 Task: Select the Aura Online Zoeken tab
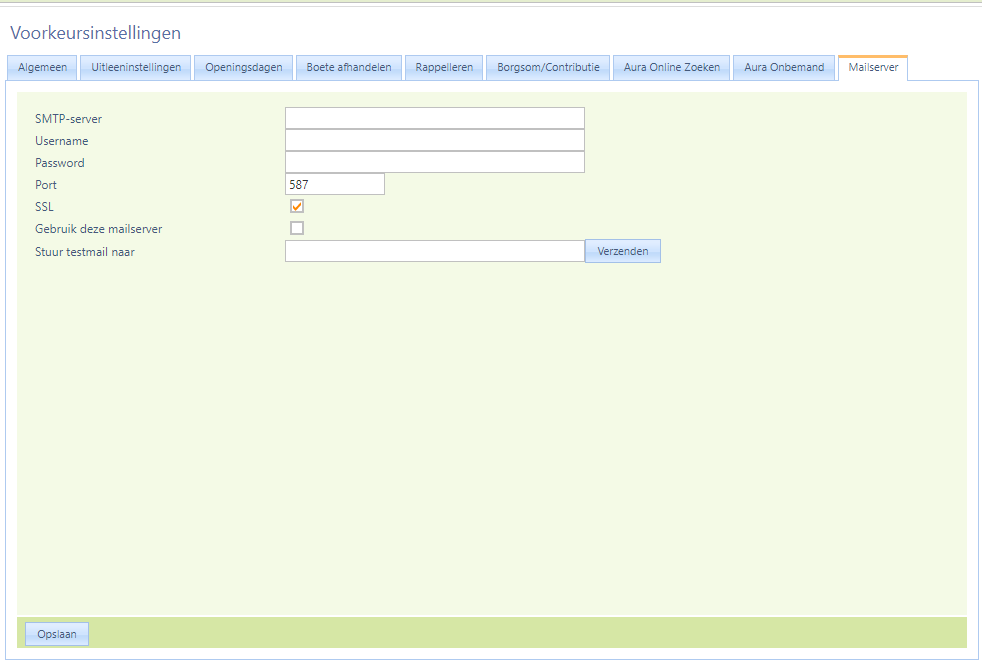coord(671,68)
